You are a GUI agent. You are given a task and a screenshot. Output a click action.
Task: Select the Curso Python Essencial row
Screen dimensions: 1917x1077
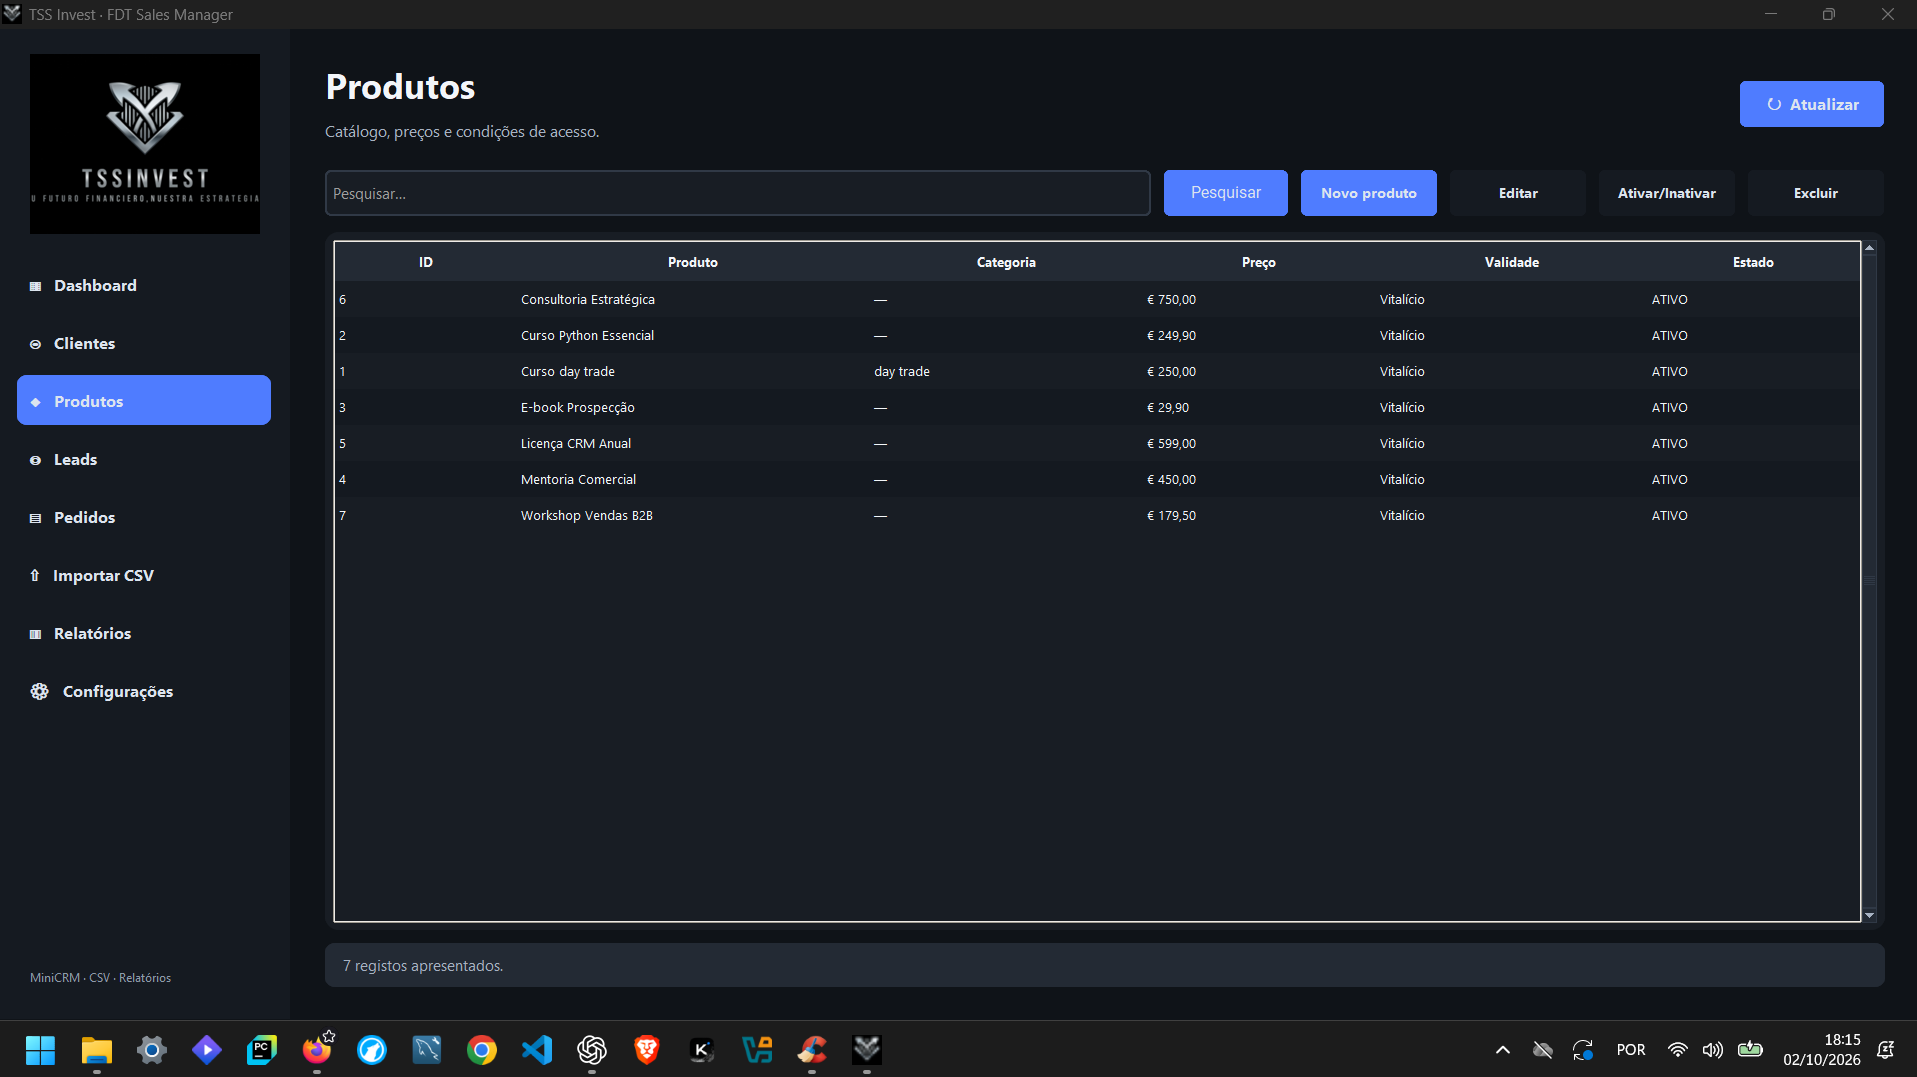tap(1097, 336)
